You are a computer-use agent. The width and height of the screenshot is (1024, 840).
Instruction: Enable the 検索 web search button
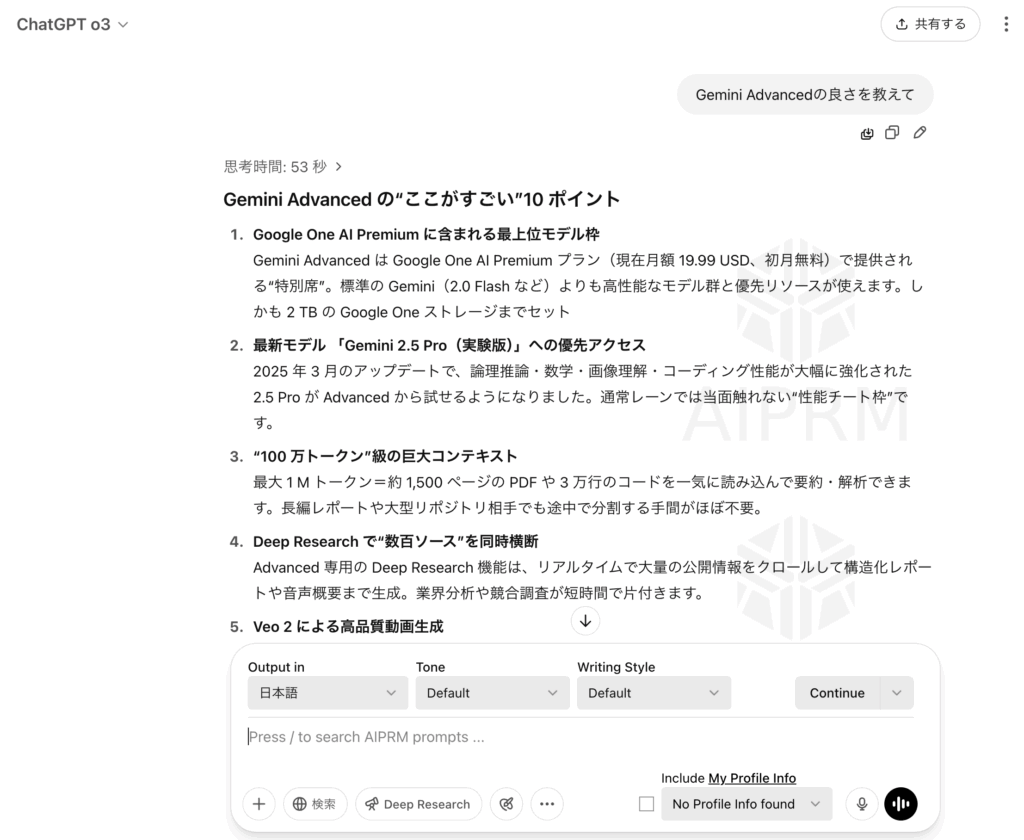point(314,804)
